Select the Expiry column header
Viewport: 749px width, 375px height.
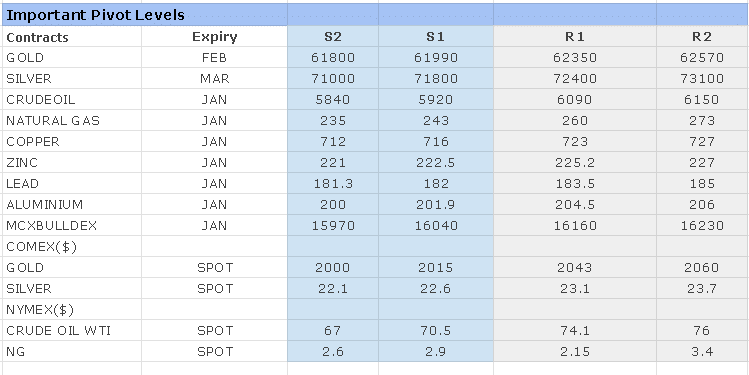(x=214, y=37)
